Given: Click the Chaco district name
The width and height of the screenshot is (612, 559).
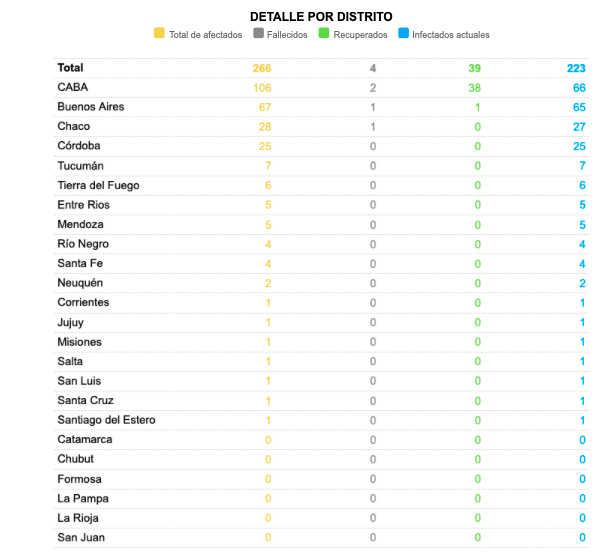Looking at the screenshot, I should coord(74,127).
